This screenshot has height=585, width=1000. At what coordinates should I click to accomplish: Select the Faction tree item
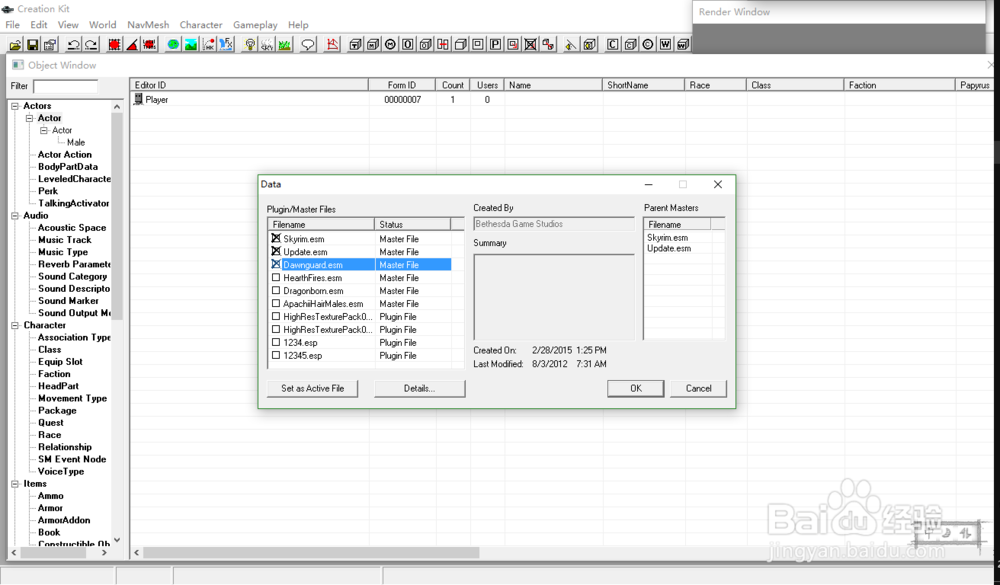point(54,374)
